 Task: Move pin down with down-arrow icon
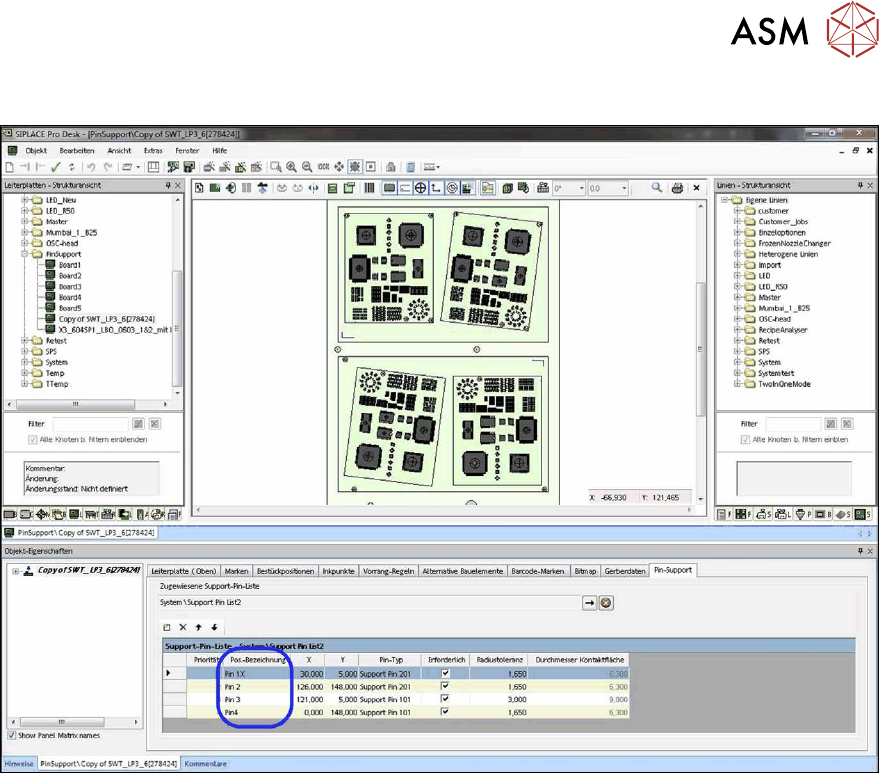[214, 627]
